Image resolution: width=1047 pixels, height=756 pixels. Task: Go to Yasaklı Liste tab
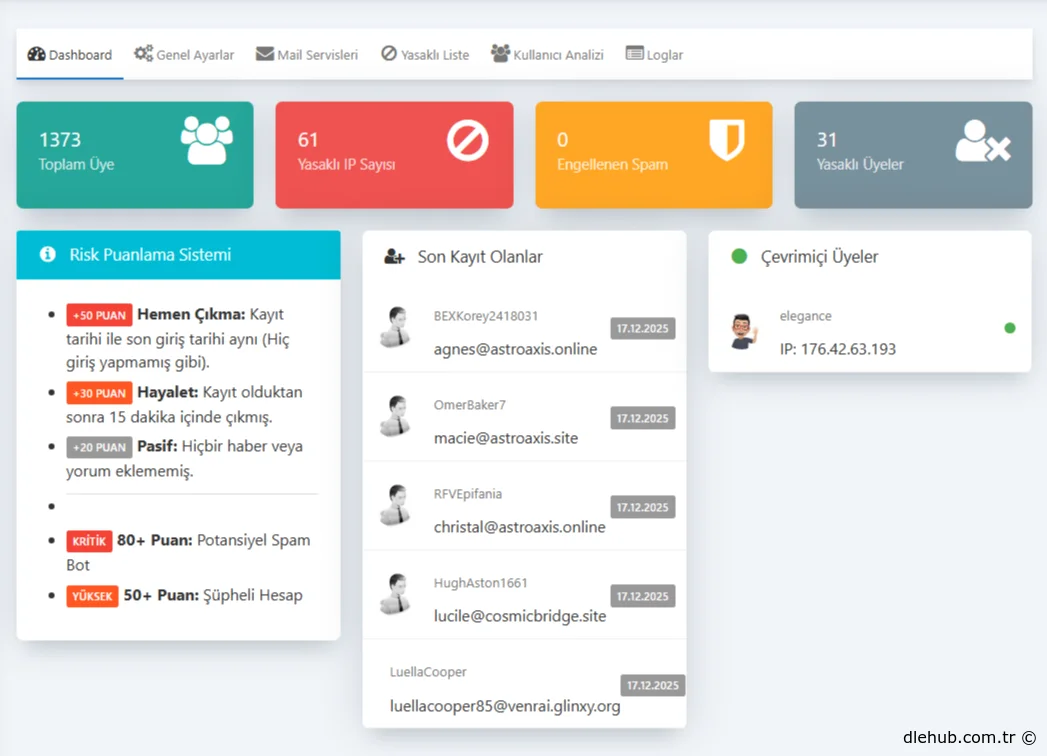click(425, 55)
